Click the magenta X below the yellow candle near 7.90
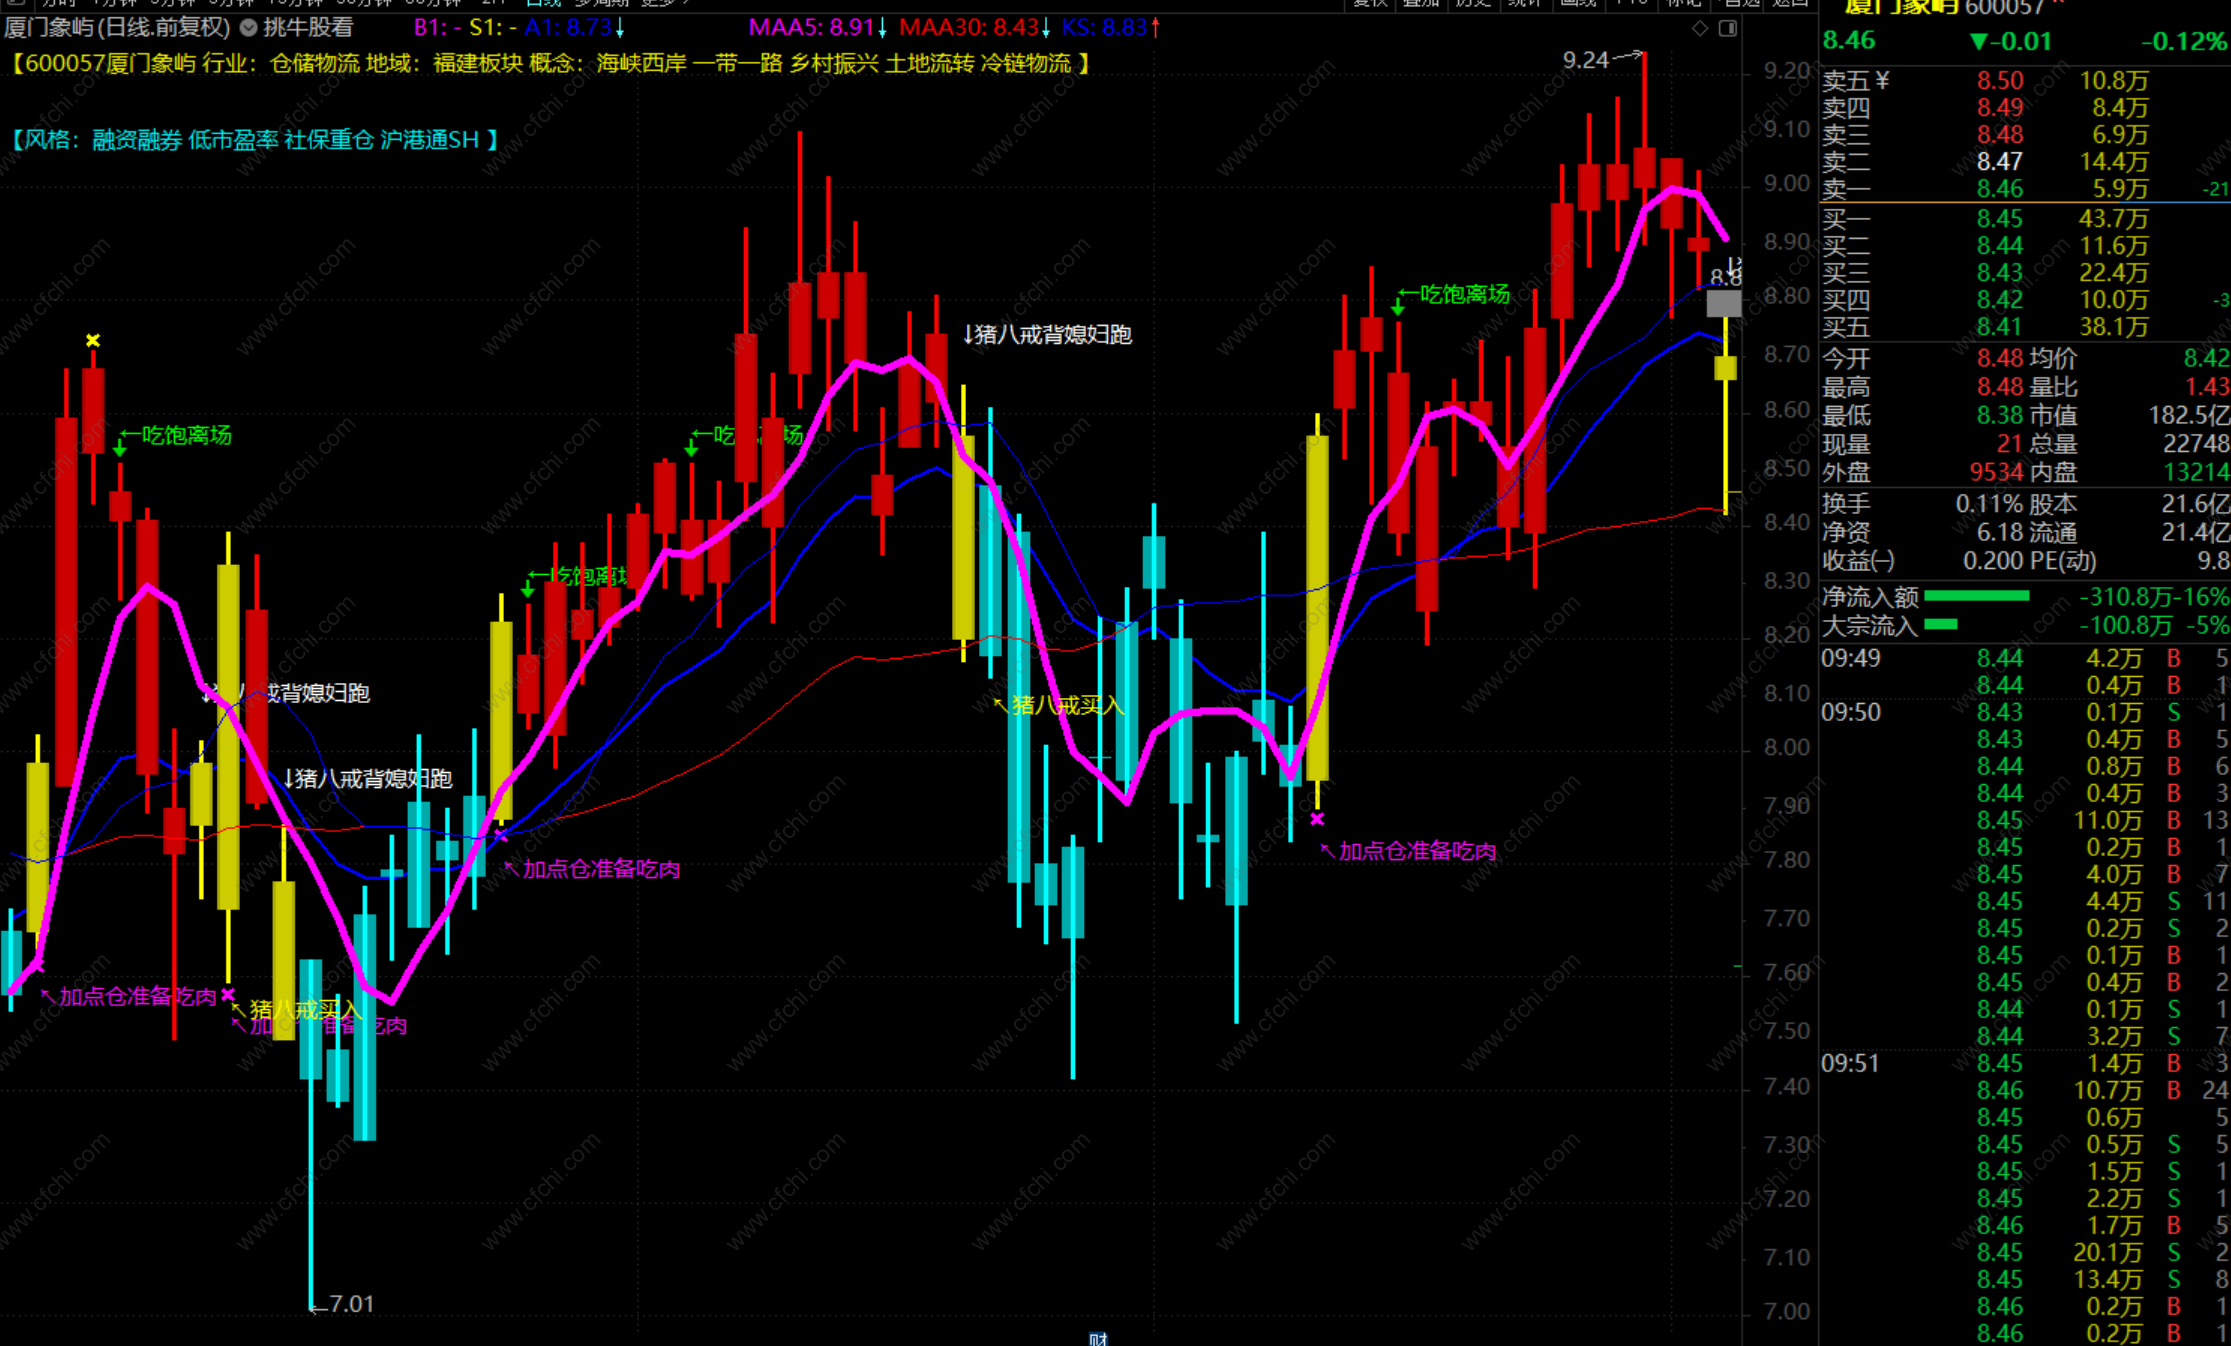Screen dimensions: 2231x1346 click(1317, 819)
